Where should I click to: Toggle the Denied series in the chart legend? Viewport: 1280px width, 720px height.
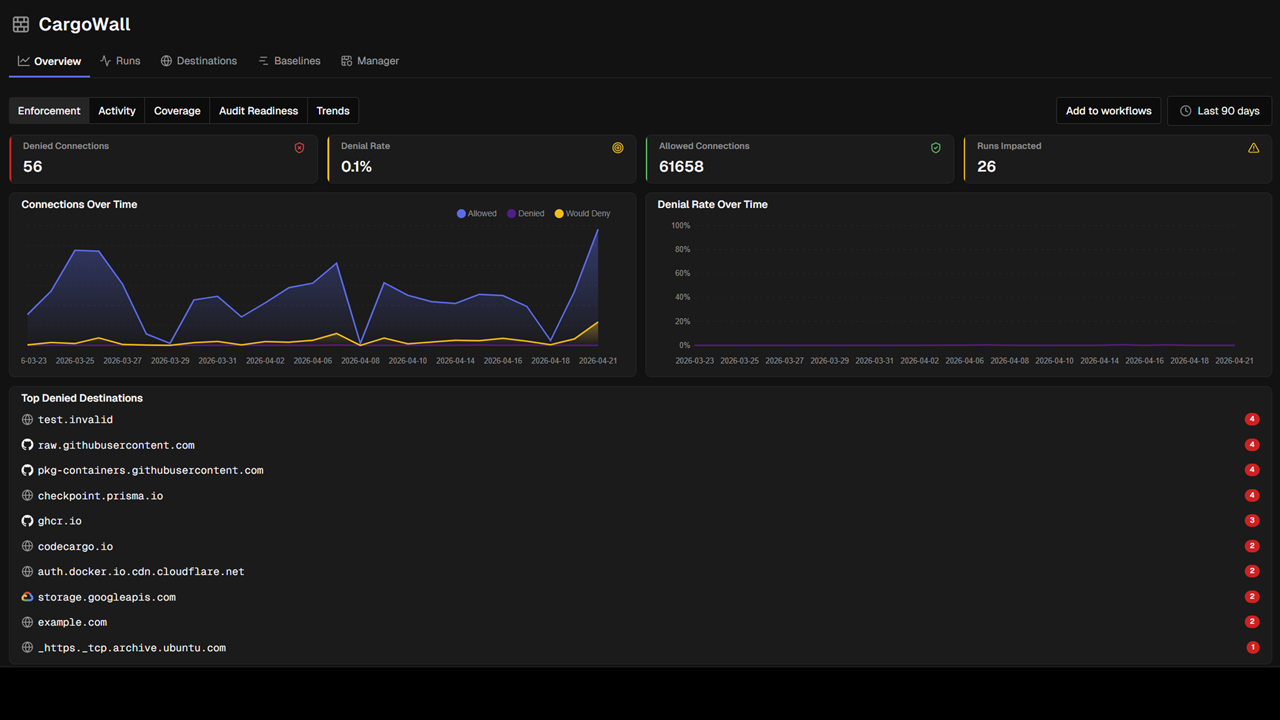tap(526, 214)
